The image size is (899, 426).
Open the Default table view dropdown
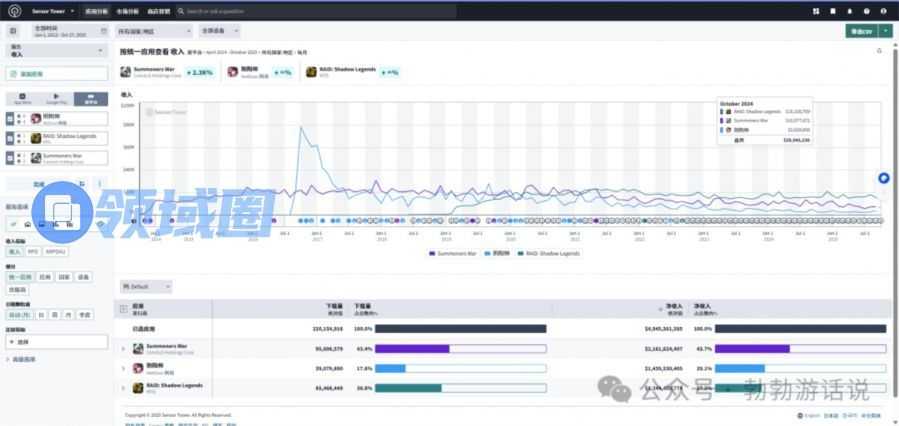coord(147,286)
